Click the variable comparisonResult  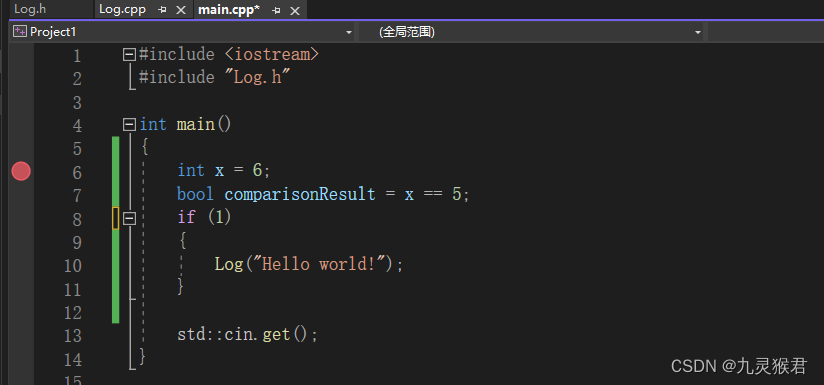300,195
